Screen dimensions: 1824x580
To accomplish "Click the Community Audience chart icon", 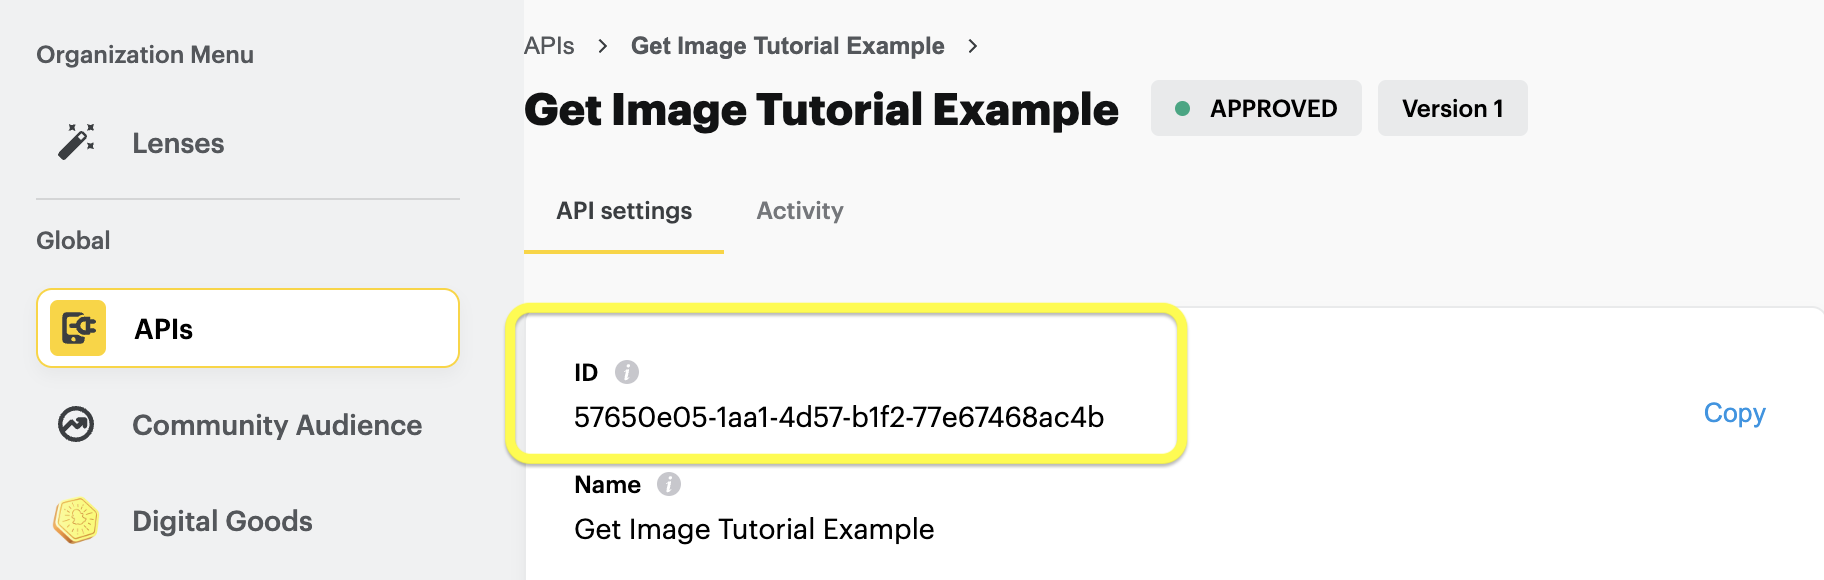I will [x=76, y=424].
